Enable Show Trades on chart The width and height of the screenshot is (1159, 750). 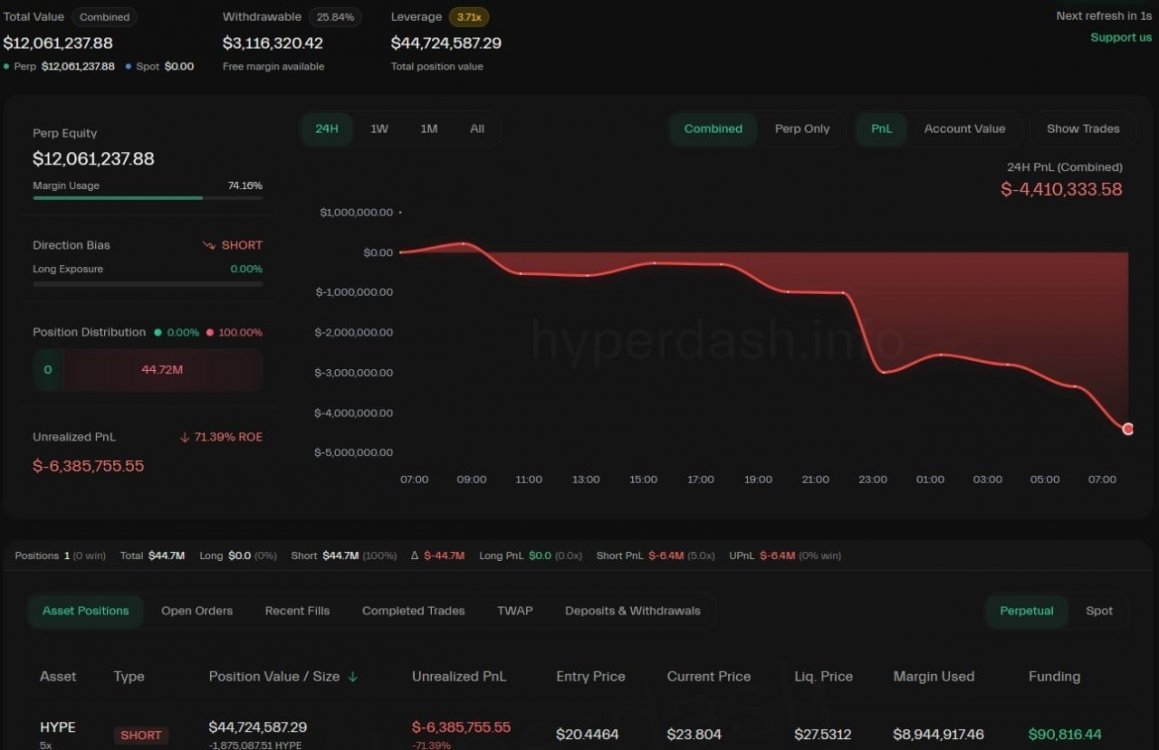tap(1083, 129)
